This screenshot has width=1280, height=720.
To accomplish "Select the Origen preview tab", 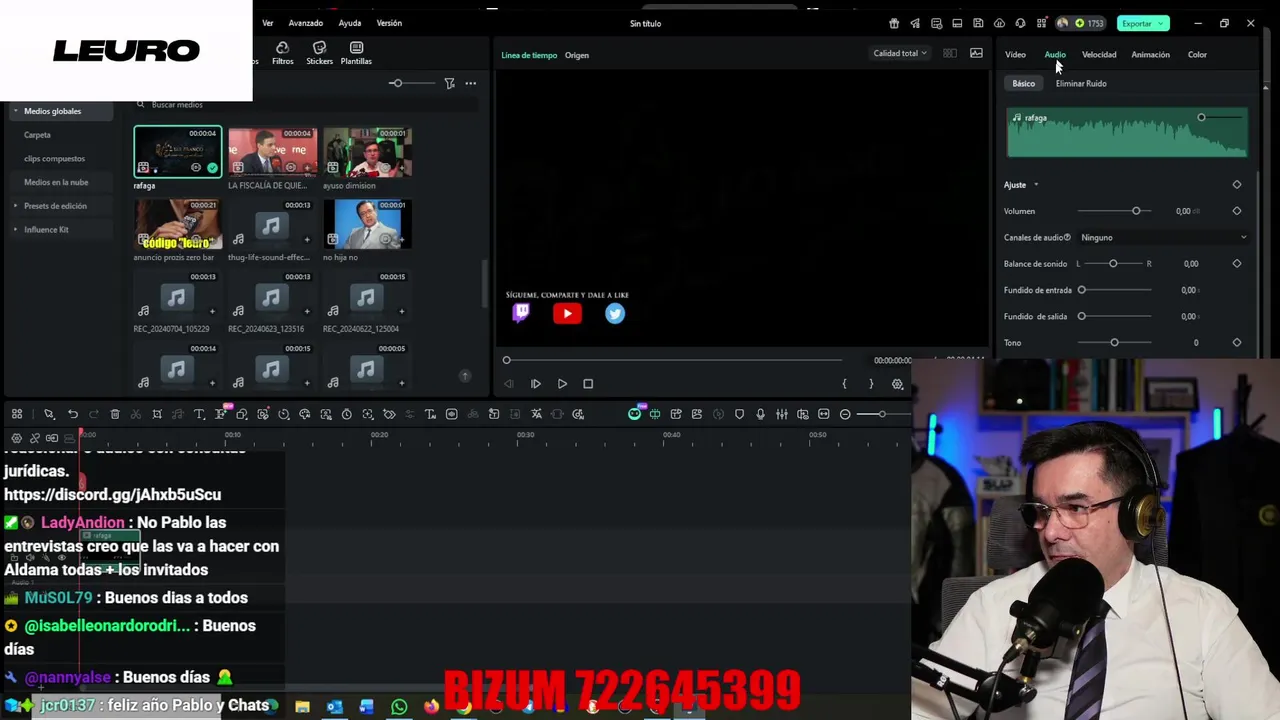I will tap(577, 55).
